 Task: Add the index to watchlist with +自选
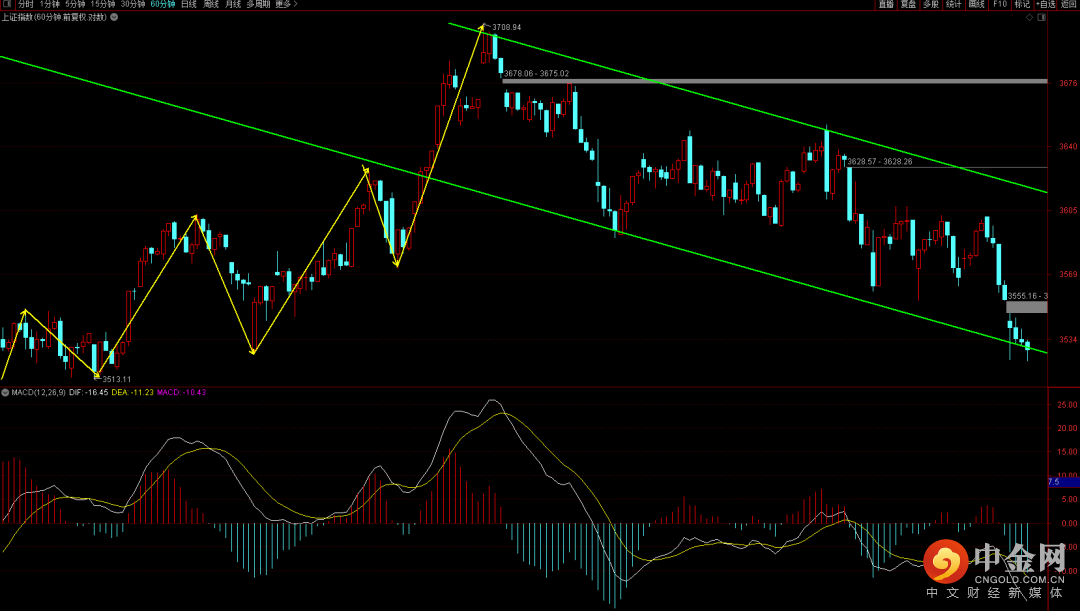(1046, 4)
